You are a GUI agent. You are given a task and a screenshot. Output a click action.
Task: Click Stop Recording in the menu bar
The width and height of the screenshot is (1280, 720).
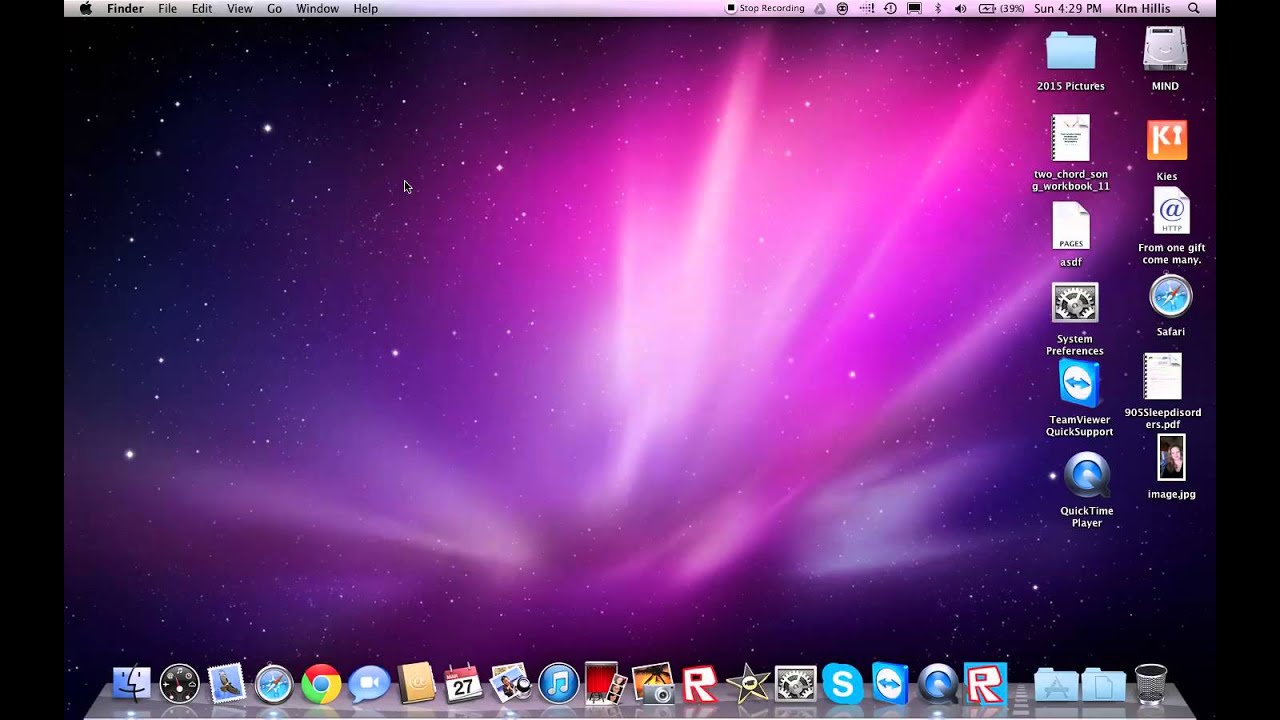point(765,8)
